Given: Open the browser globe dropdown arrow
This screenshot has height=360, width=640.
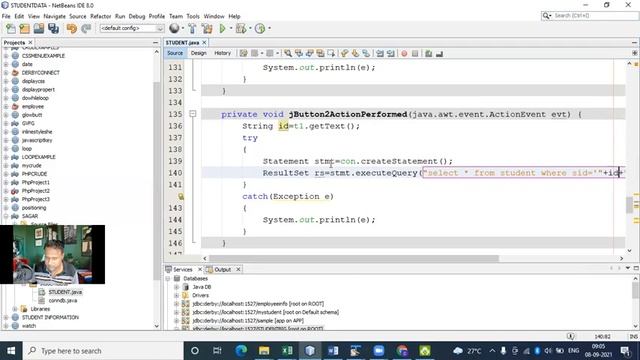Looking at the screenshot, I should coord(182,28).
